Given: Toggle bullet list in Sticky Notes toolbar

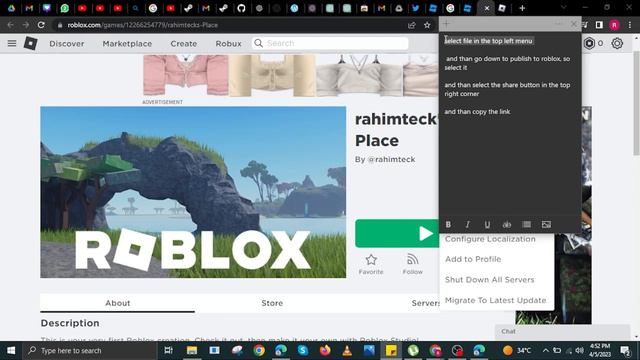Looking at the screenshot, I should (527, 224).
